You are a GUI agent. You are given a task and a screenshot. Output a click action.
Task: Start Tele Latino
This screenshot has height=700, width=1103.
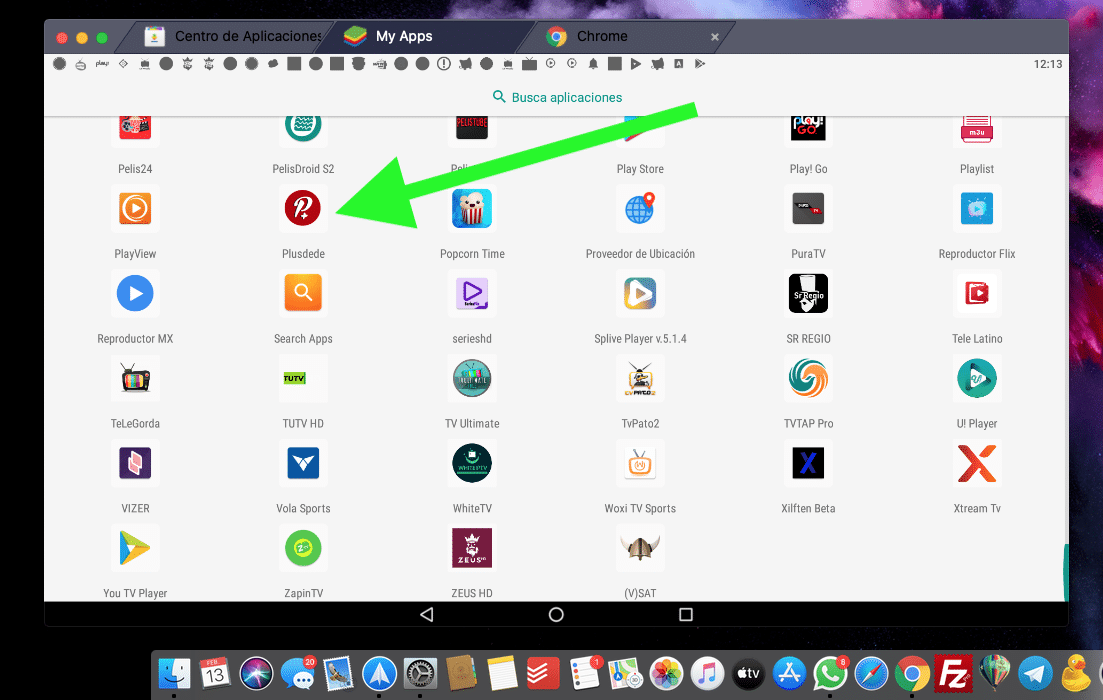click(976, 294)
